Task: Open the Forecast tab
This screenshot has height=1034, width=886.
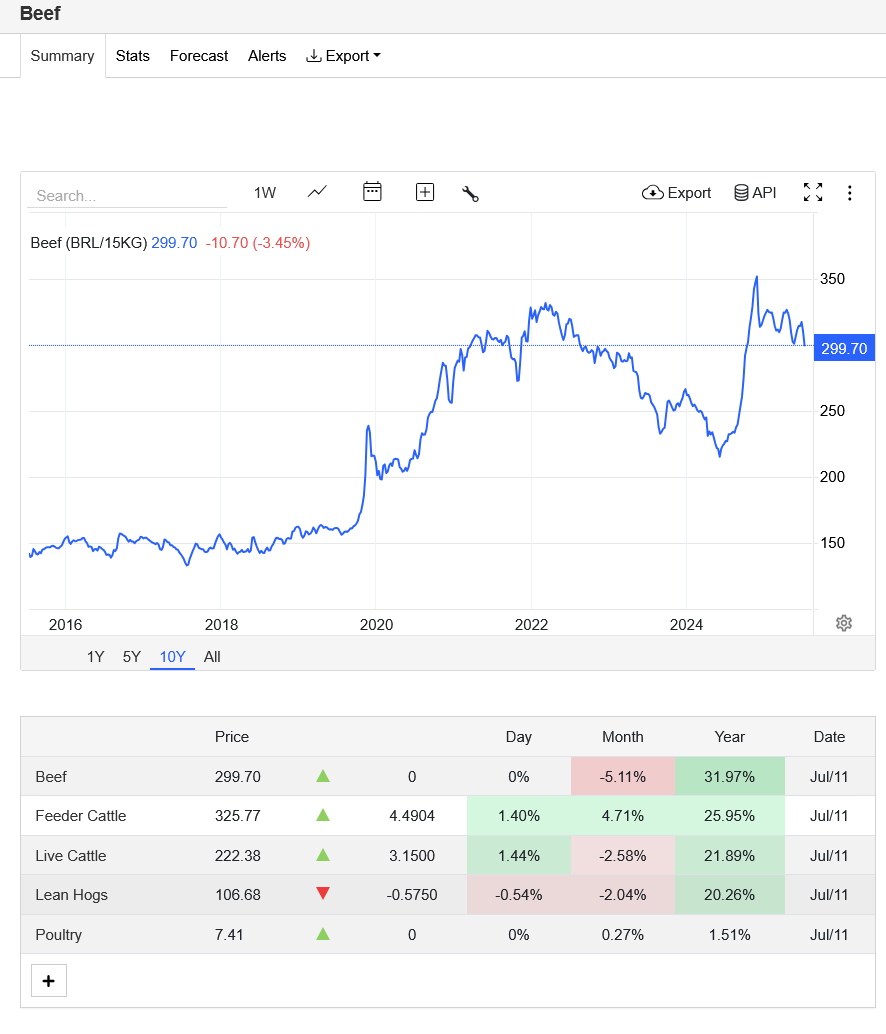Action: click(x=199, y=56)
